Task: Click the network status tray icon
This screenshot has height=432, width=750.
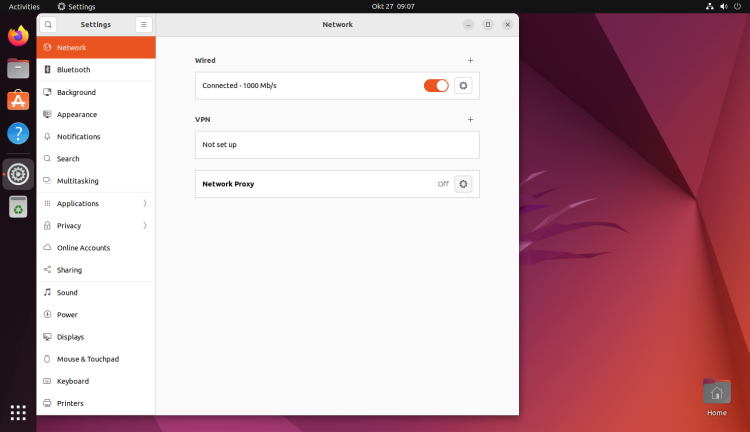Action: tap(710, 6)
